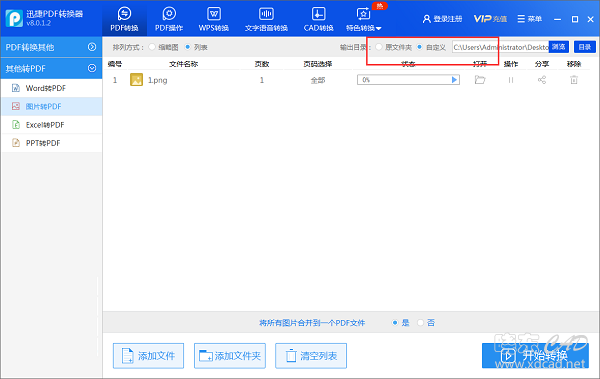Start conversion with progress bar play arrow
This screenshot has width=600, height=379.
tap(454, 80)
